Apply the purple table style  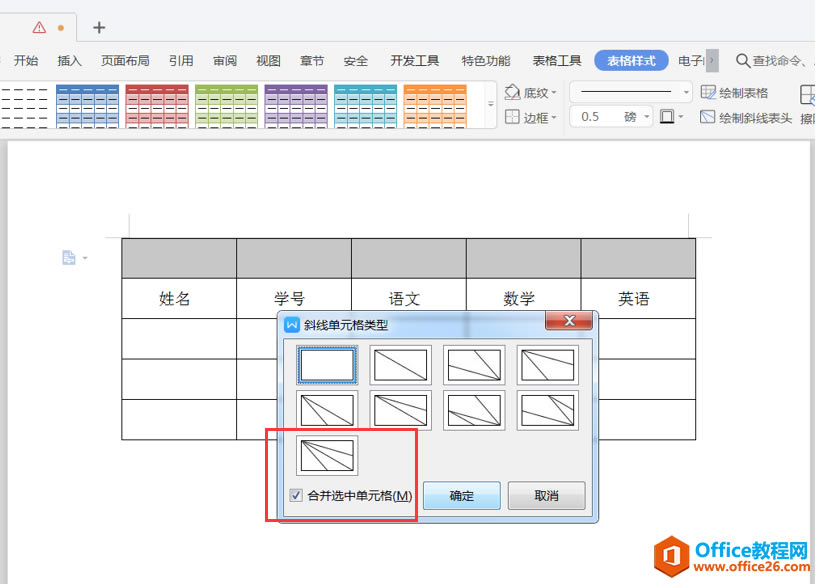coord(296,106)
